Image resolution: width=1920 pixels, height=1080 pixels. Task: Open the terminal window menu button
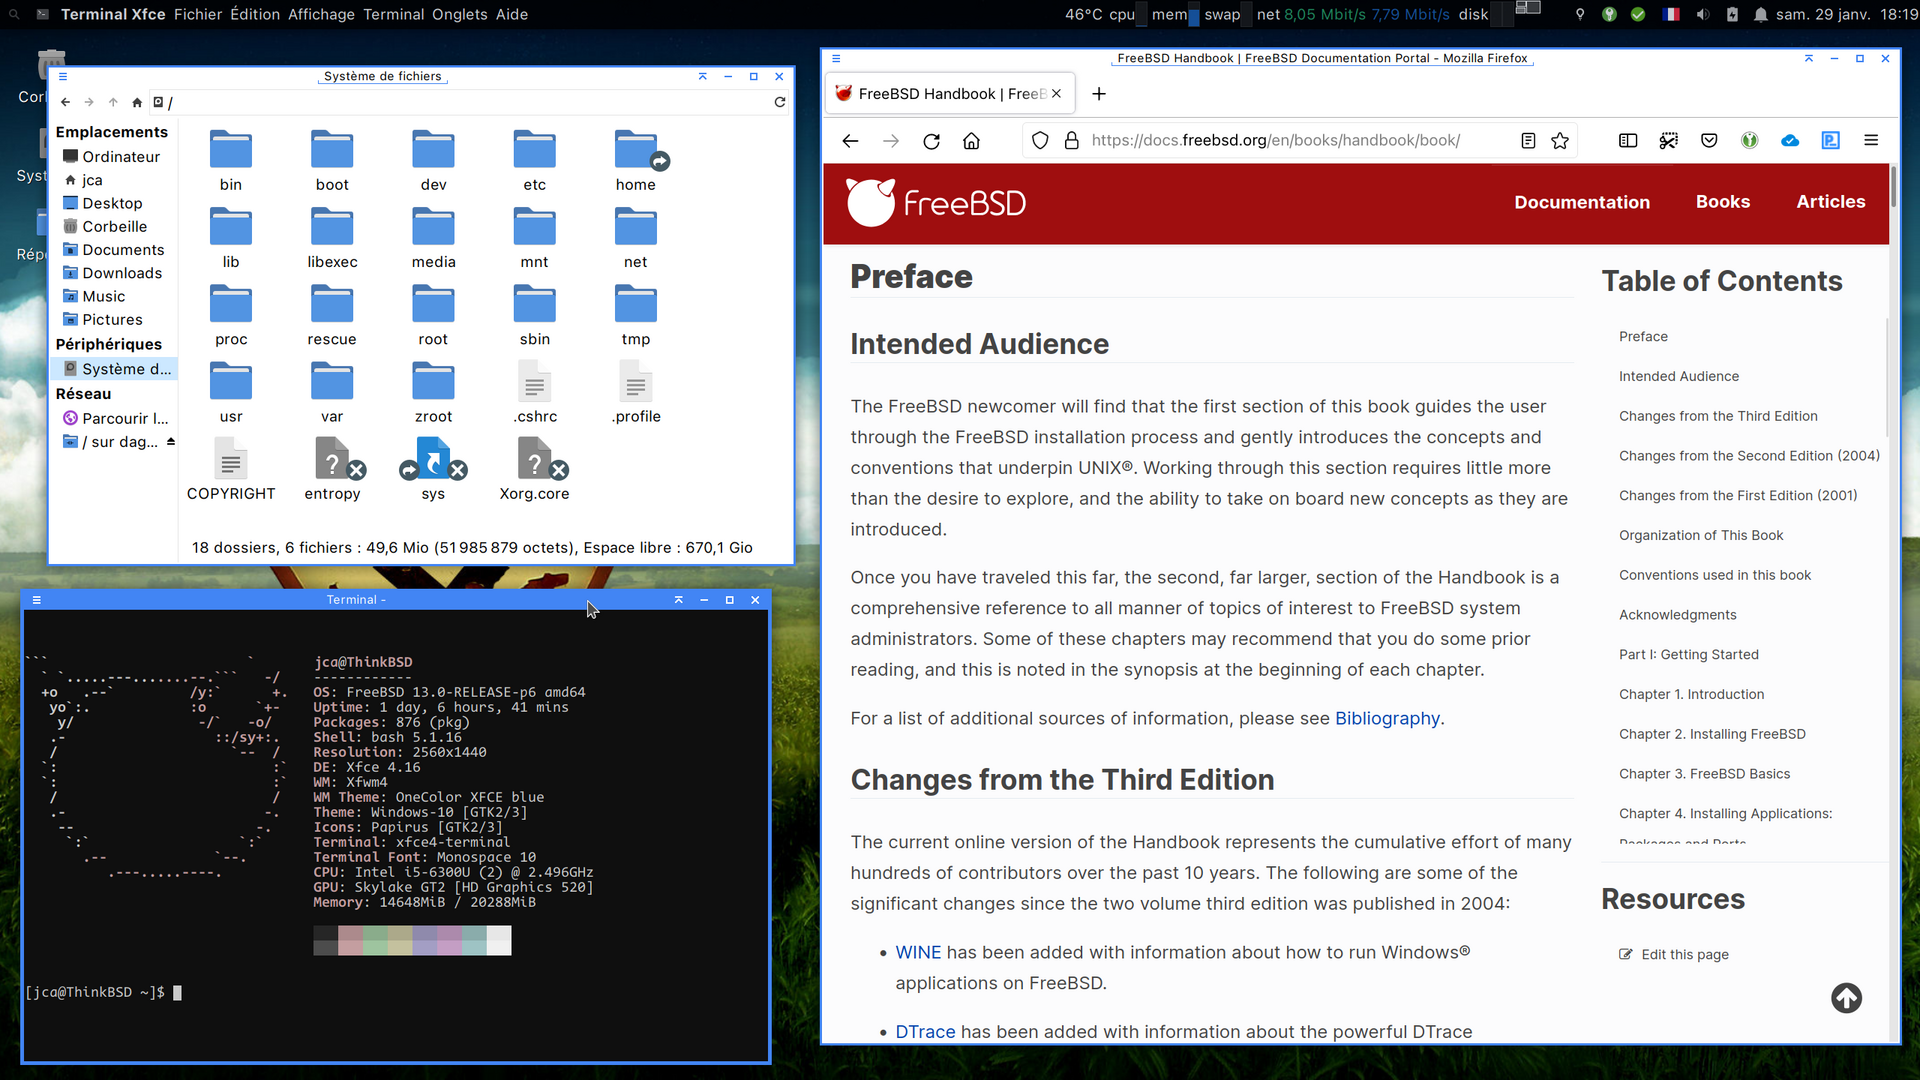coord(37,600)
